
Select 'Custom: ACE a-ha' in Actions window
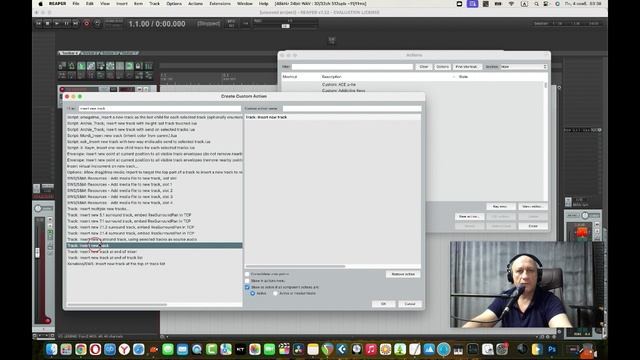point(339,84)
